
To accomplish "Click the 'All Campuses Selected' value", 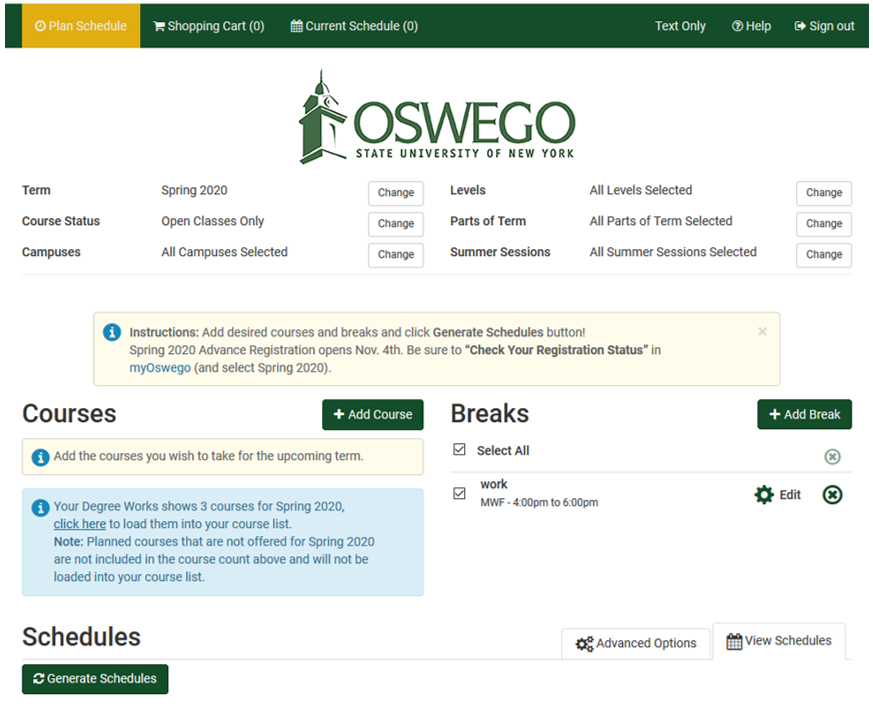I will pos(224,252).
